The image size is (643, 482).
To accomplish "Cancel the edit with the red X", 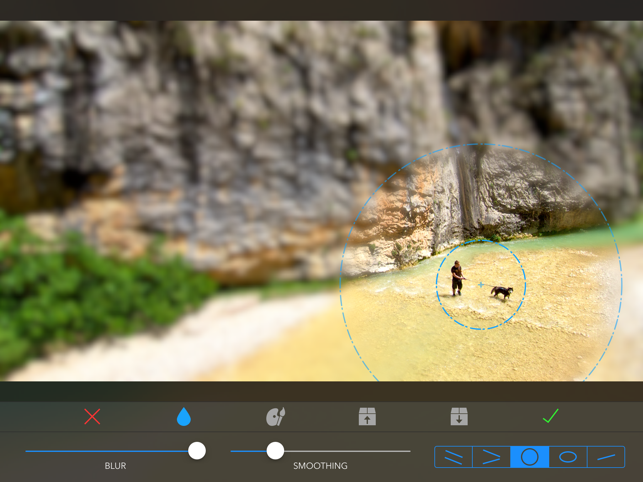I will pyautogui.click(x=92, y=416).
